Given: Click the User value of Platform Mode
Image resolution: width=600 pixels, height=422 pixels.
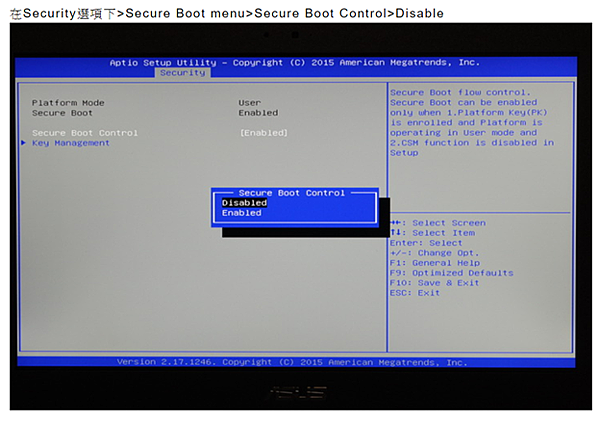Looking at the screenshot, I should pyautogui.click(x=249, y=103).
